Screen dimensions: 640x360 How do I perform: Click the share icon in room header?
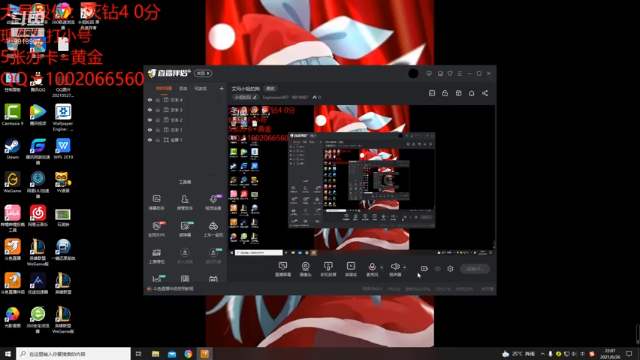(485, 93)
